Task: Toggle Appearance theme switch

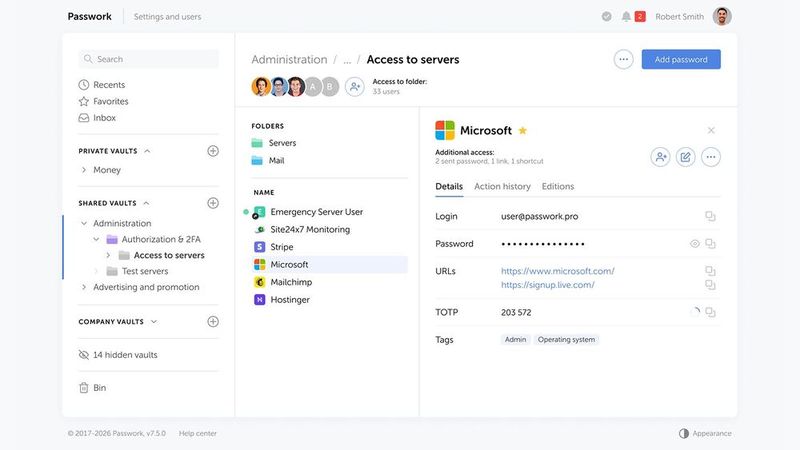Action: click(x=684, y=433)
